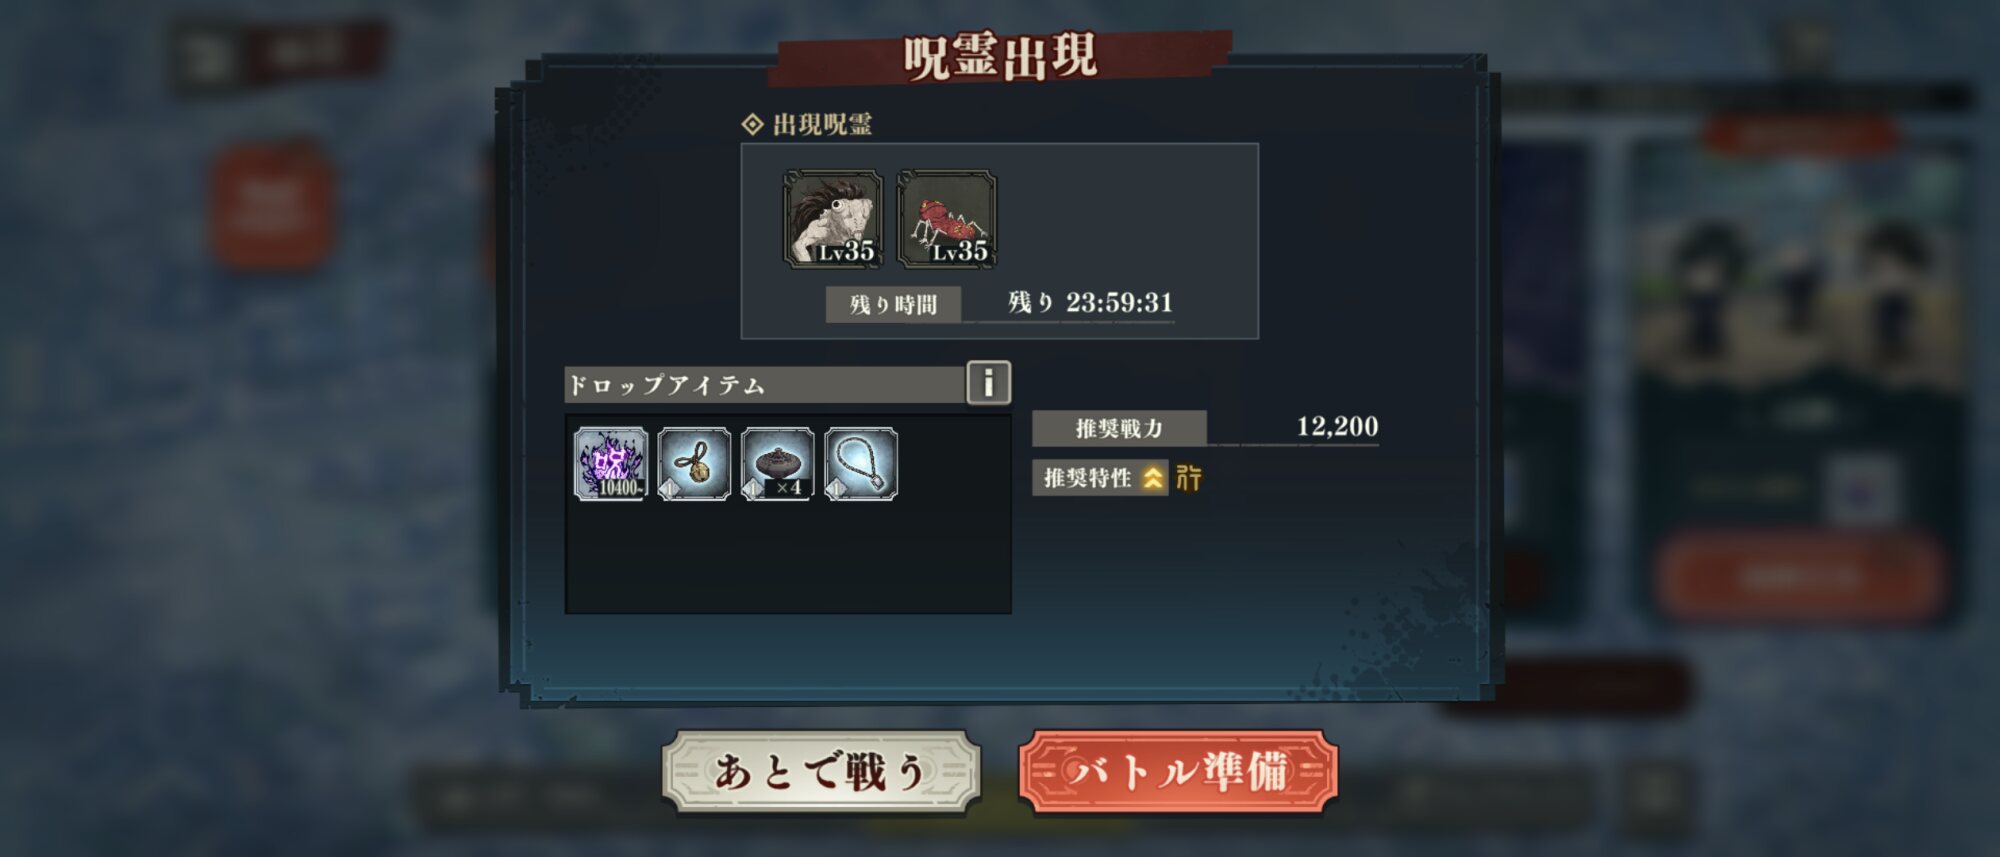Tap the 12,200 power value
Image resolution: width=2000 pixels, height=857 pixels.
point(1337,426)
